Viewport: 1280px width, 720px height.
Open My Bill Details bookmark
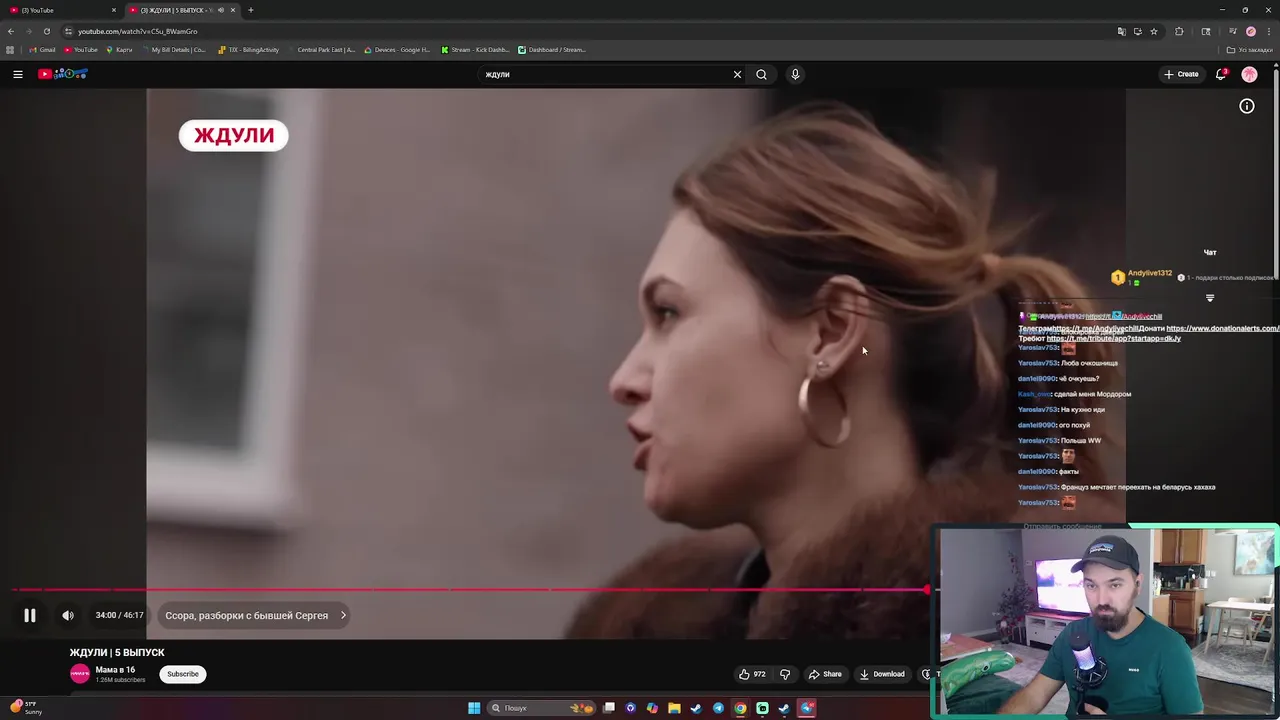(x=173, y=50)
